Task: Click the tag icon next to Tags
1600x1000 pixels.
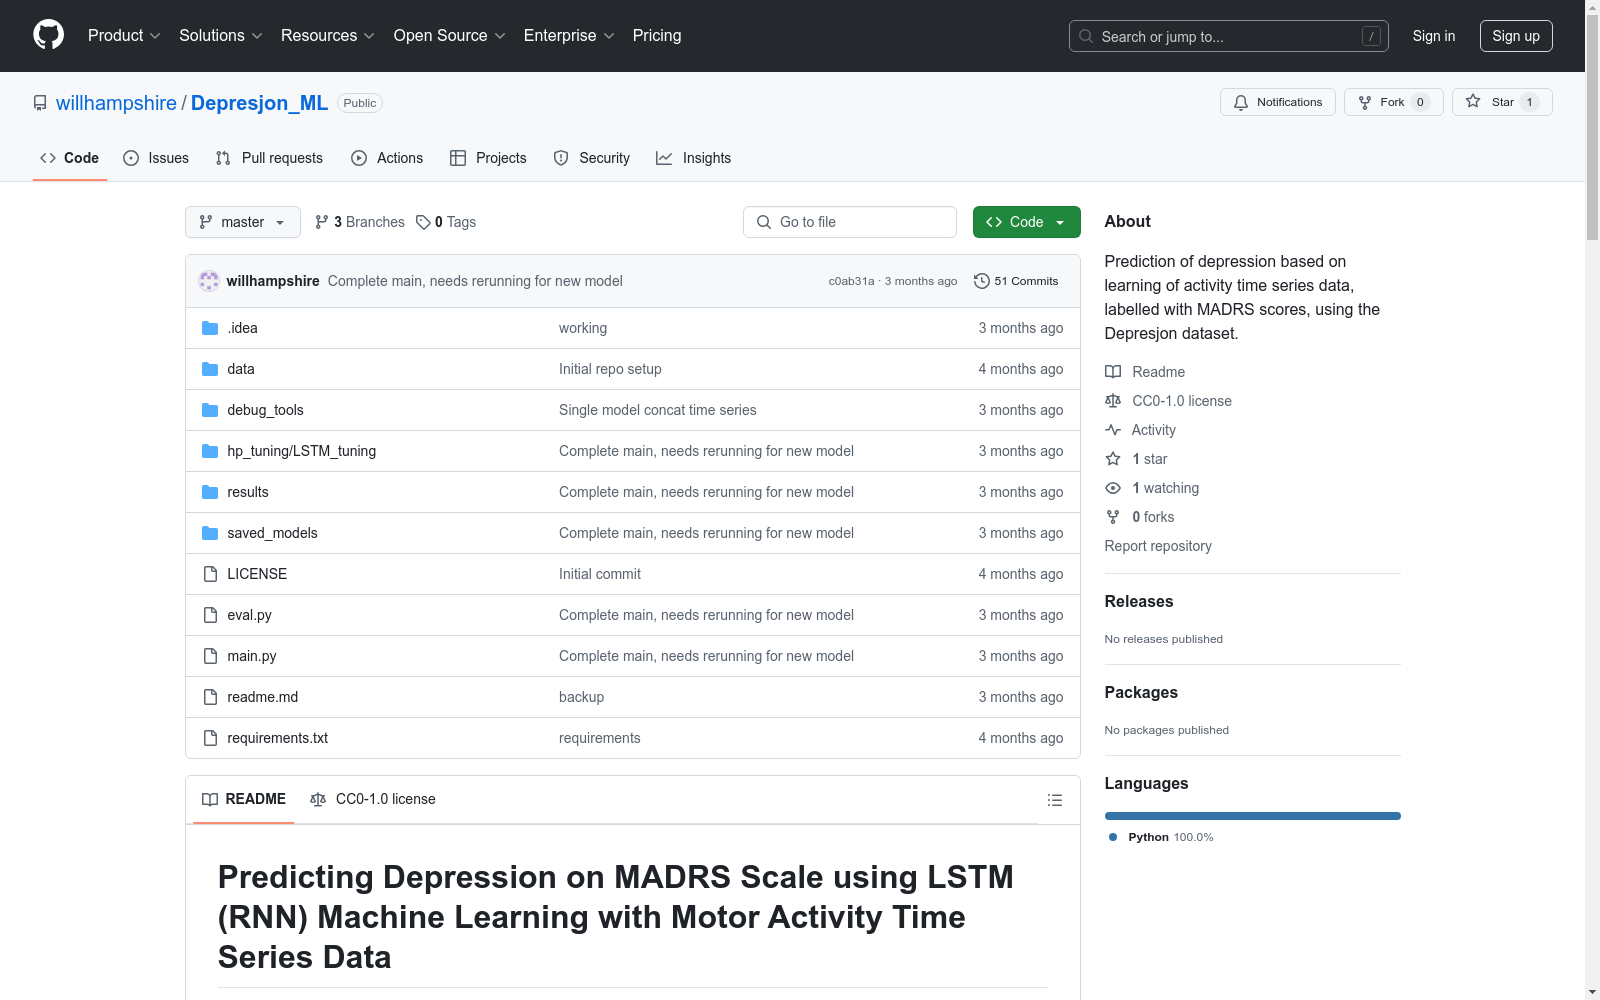Action: coord(423,222)
